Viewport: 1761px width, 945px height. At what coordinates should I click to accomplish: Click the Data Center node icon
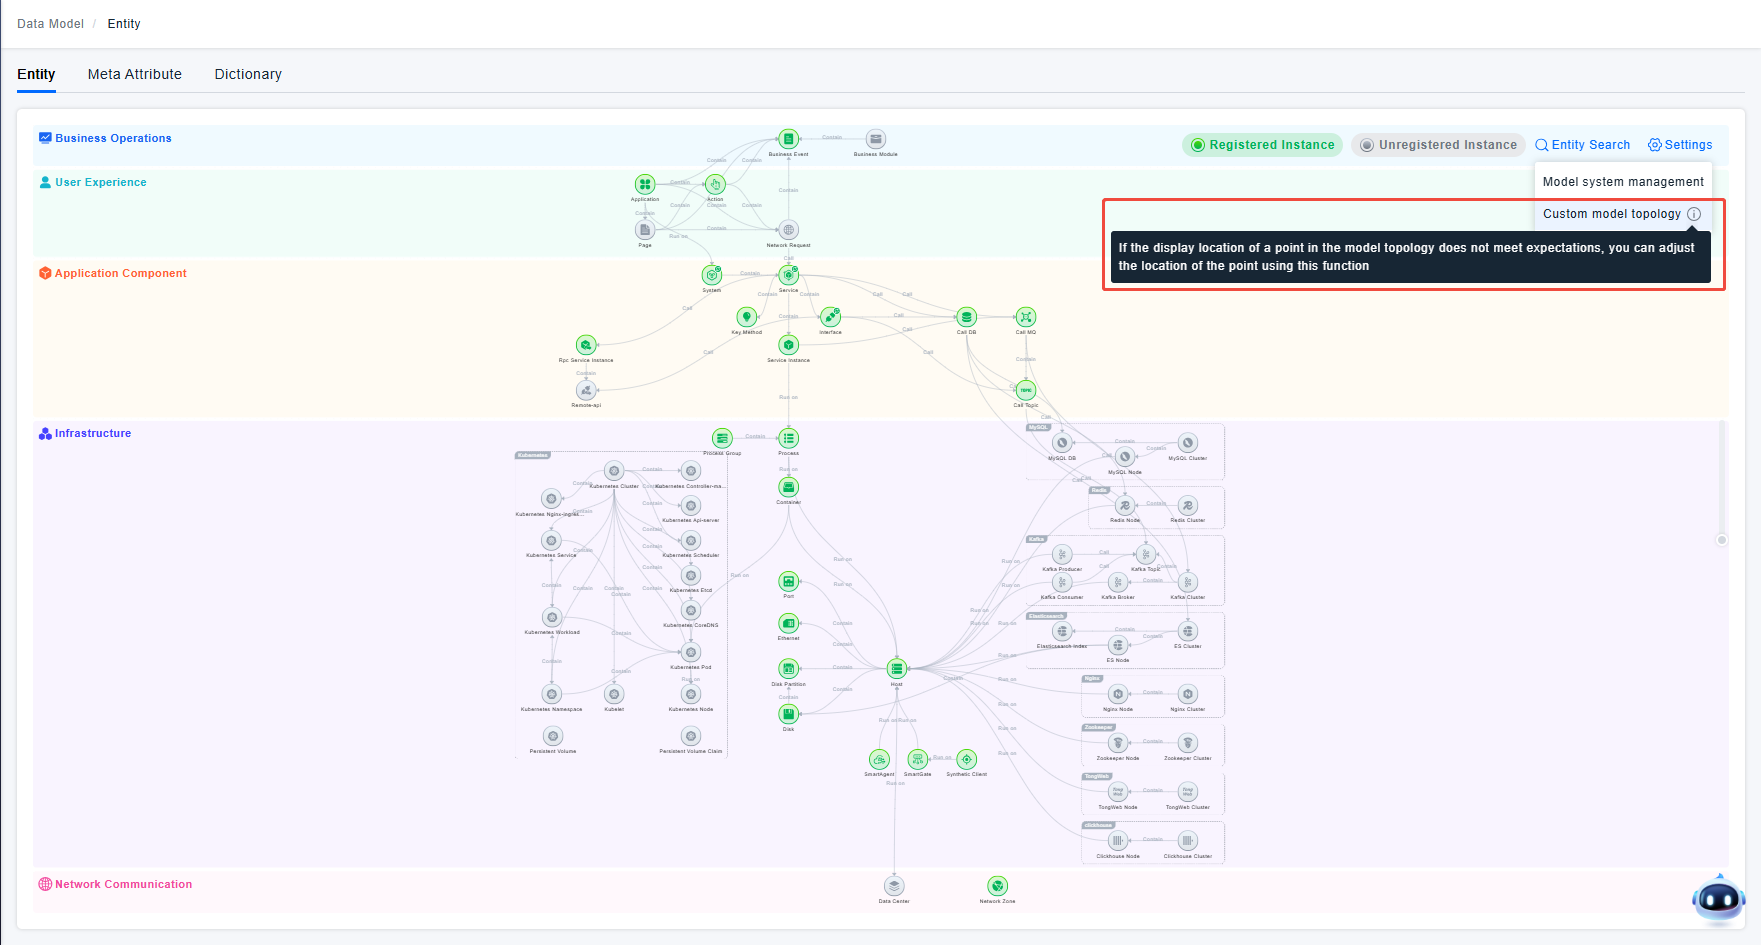(x=894, y=886)
